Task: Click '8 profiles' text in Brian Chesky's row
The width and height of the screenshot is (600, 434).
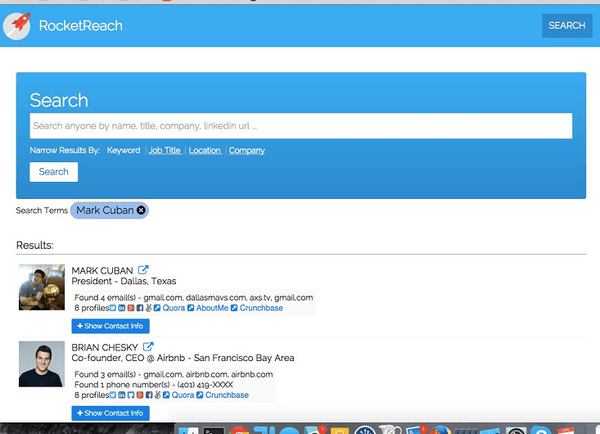Action: [92, 395]
